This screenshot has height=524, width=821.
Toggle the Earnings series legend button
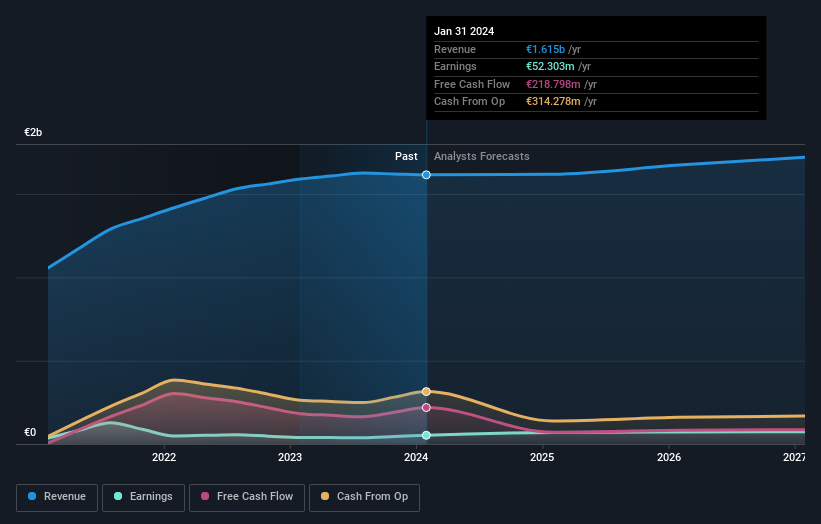143,497
